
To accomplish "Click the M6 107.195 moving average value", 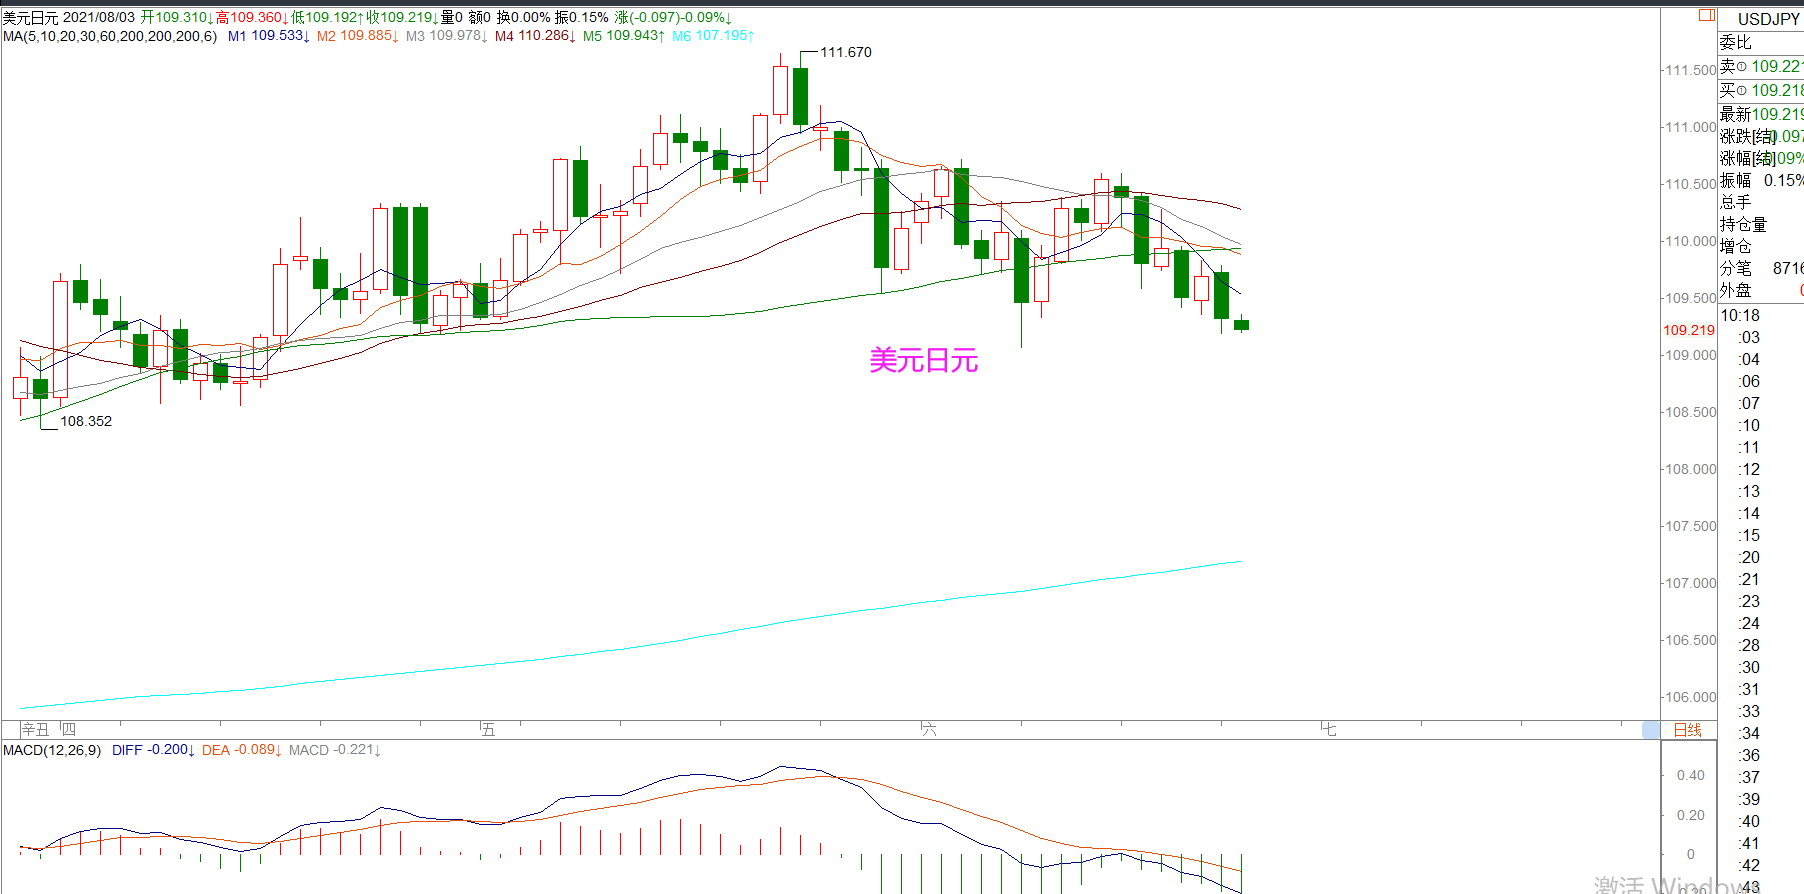I will [713, 36].
